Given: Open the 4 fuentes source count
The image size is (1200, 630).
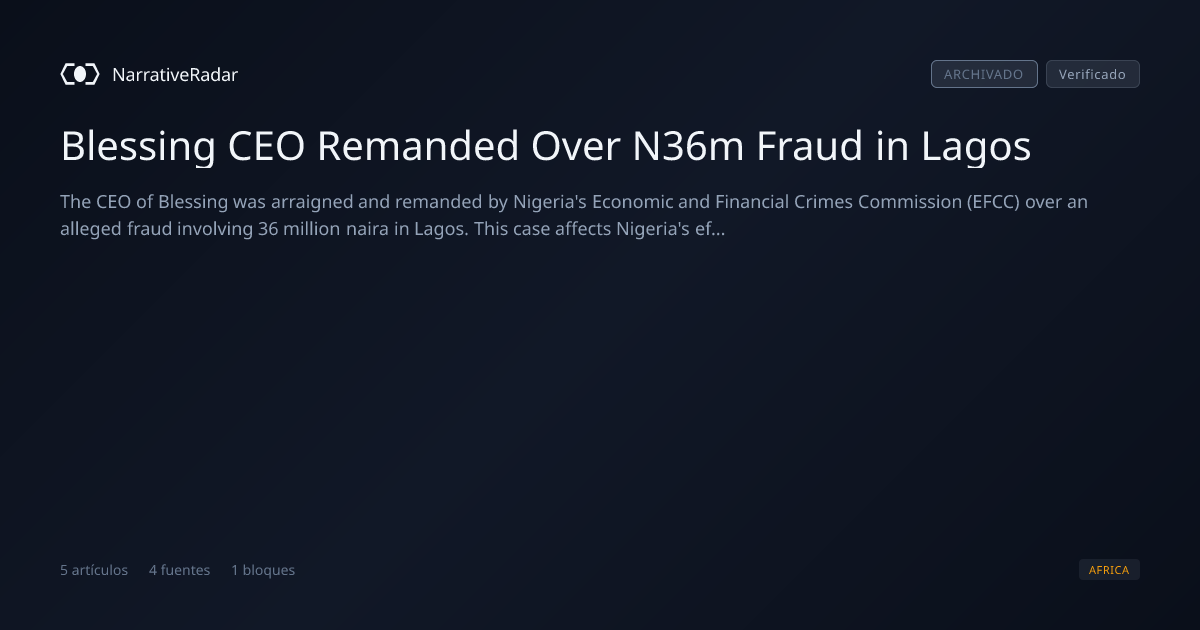Looking at the screenshot, I should coord(180,570).
